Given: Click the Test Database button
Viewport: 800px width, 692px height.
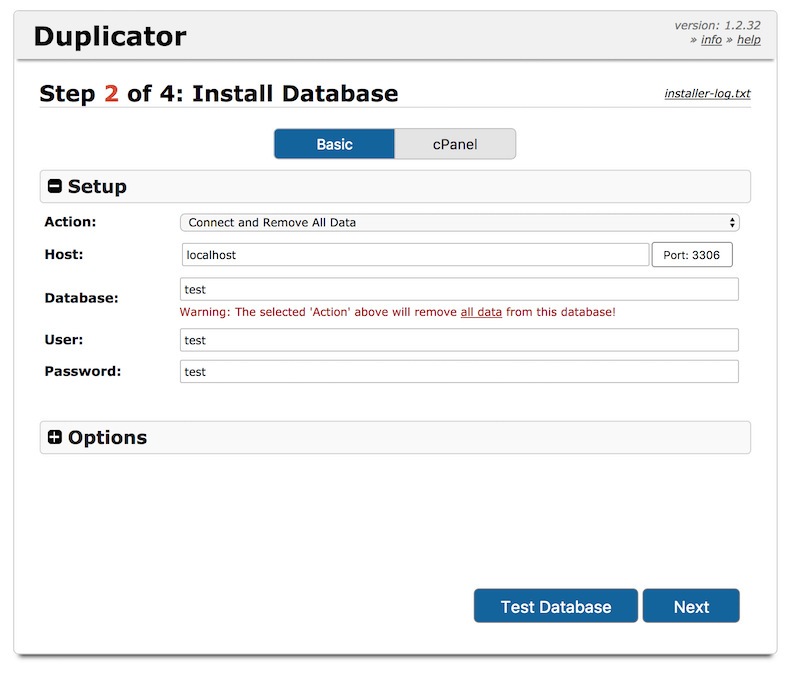Looking at the screenshot, I should point(556,606).
